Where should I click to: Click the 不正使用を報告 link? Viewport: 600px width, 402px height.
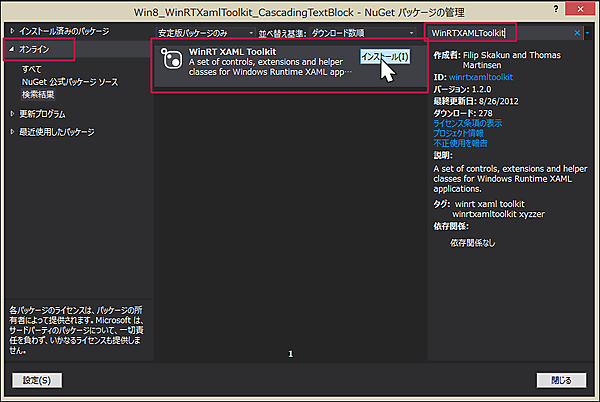(x=460, y=143)
